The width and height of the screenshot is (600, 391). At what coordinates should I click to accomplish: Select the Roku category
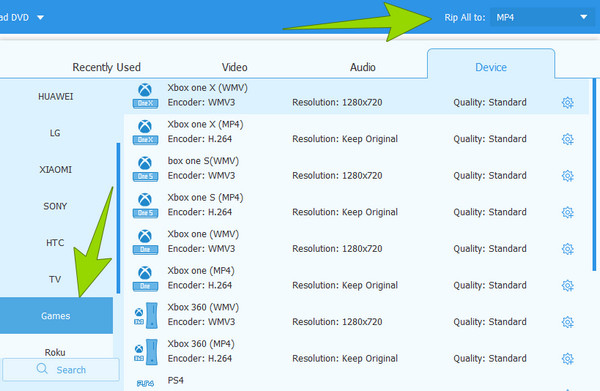(55, 352)
